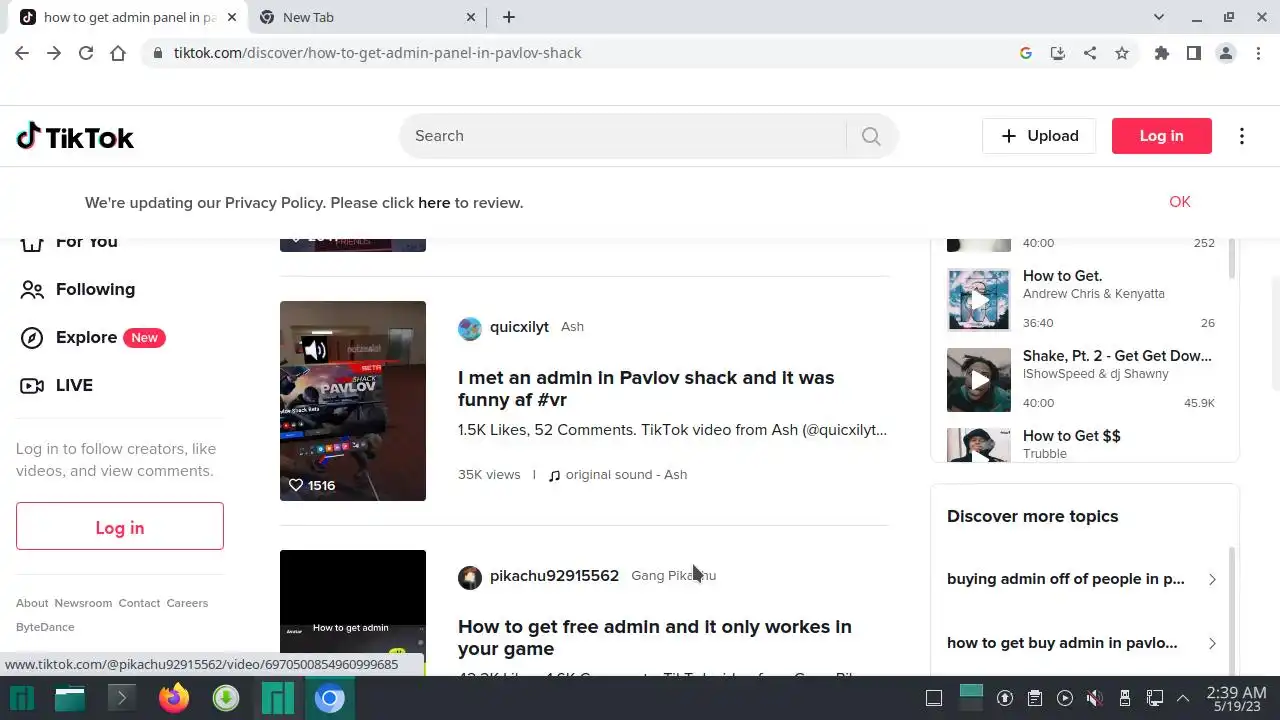Click the quicxilyt username
This screenshot has width=1280, height=720.
click(519, 327)
